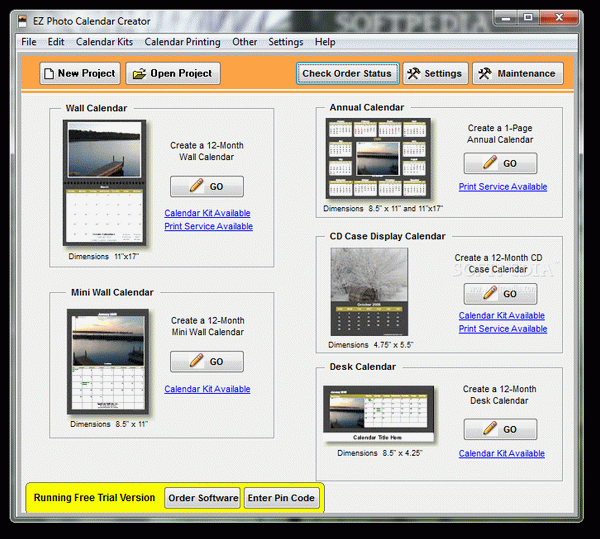This screenshot has width=600, height=539.
Task: Click the CD Case Display Calendar thumbnail
Action: coord(369,292)
